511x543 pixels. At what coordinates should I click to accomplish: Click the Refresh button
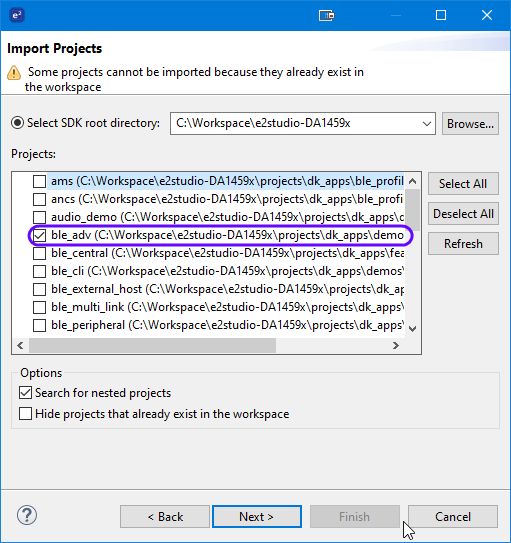click(x=463, y=244)
